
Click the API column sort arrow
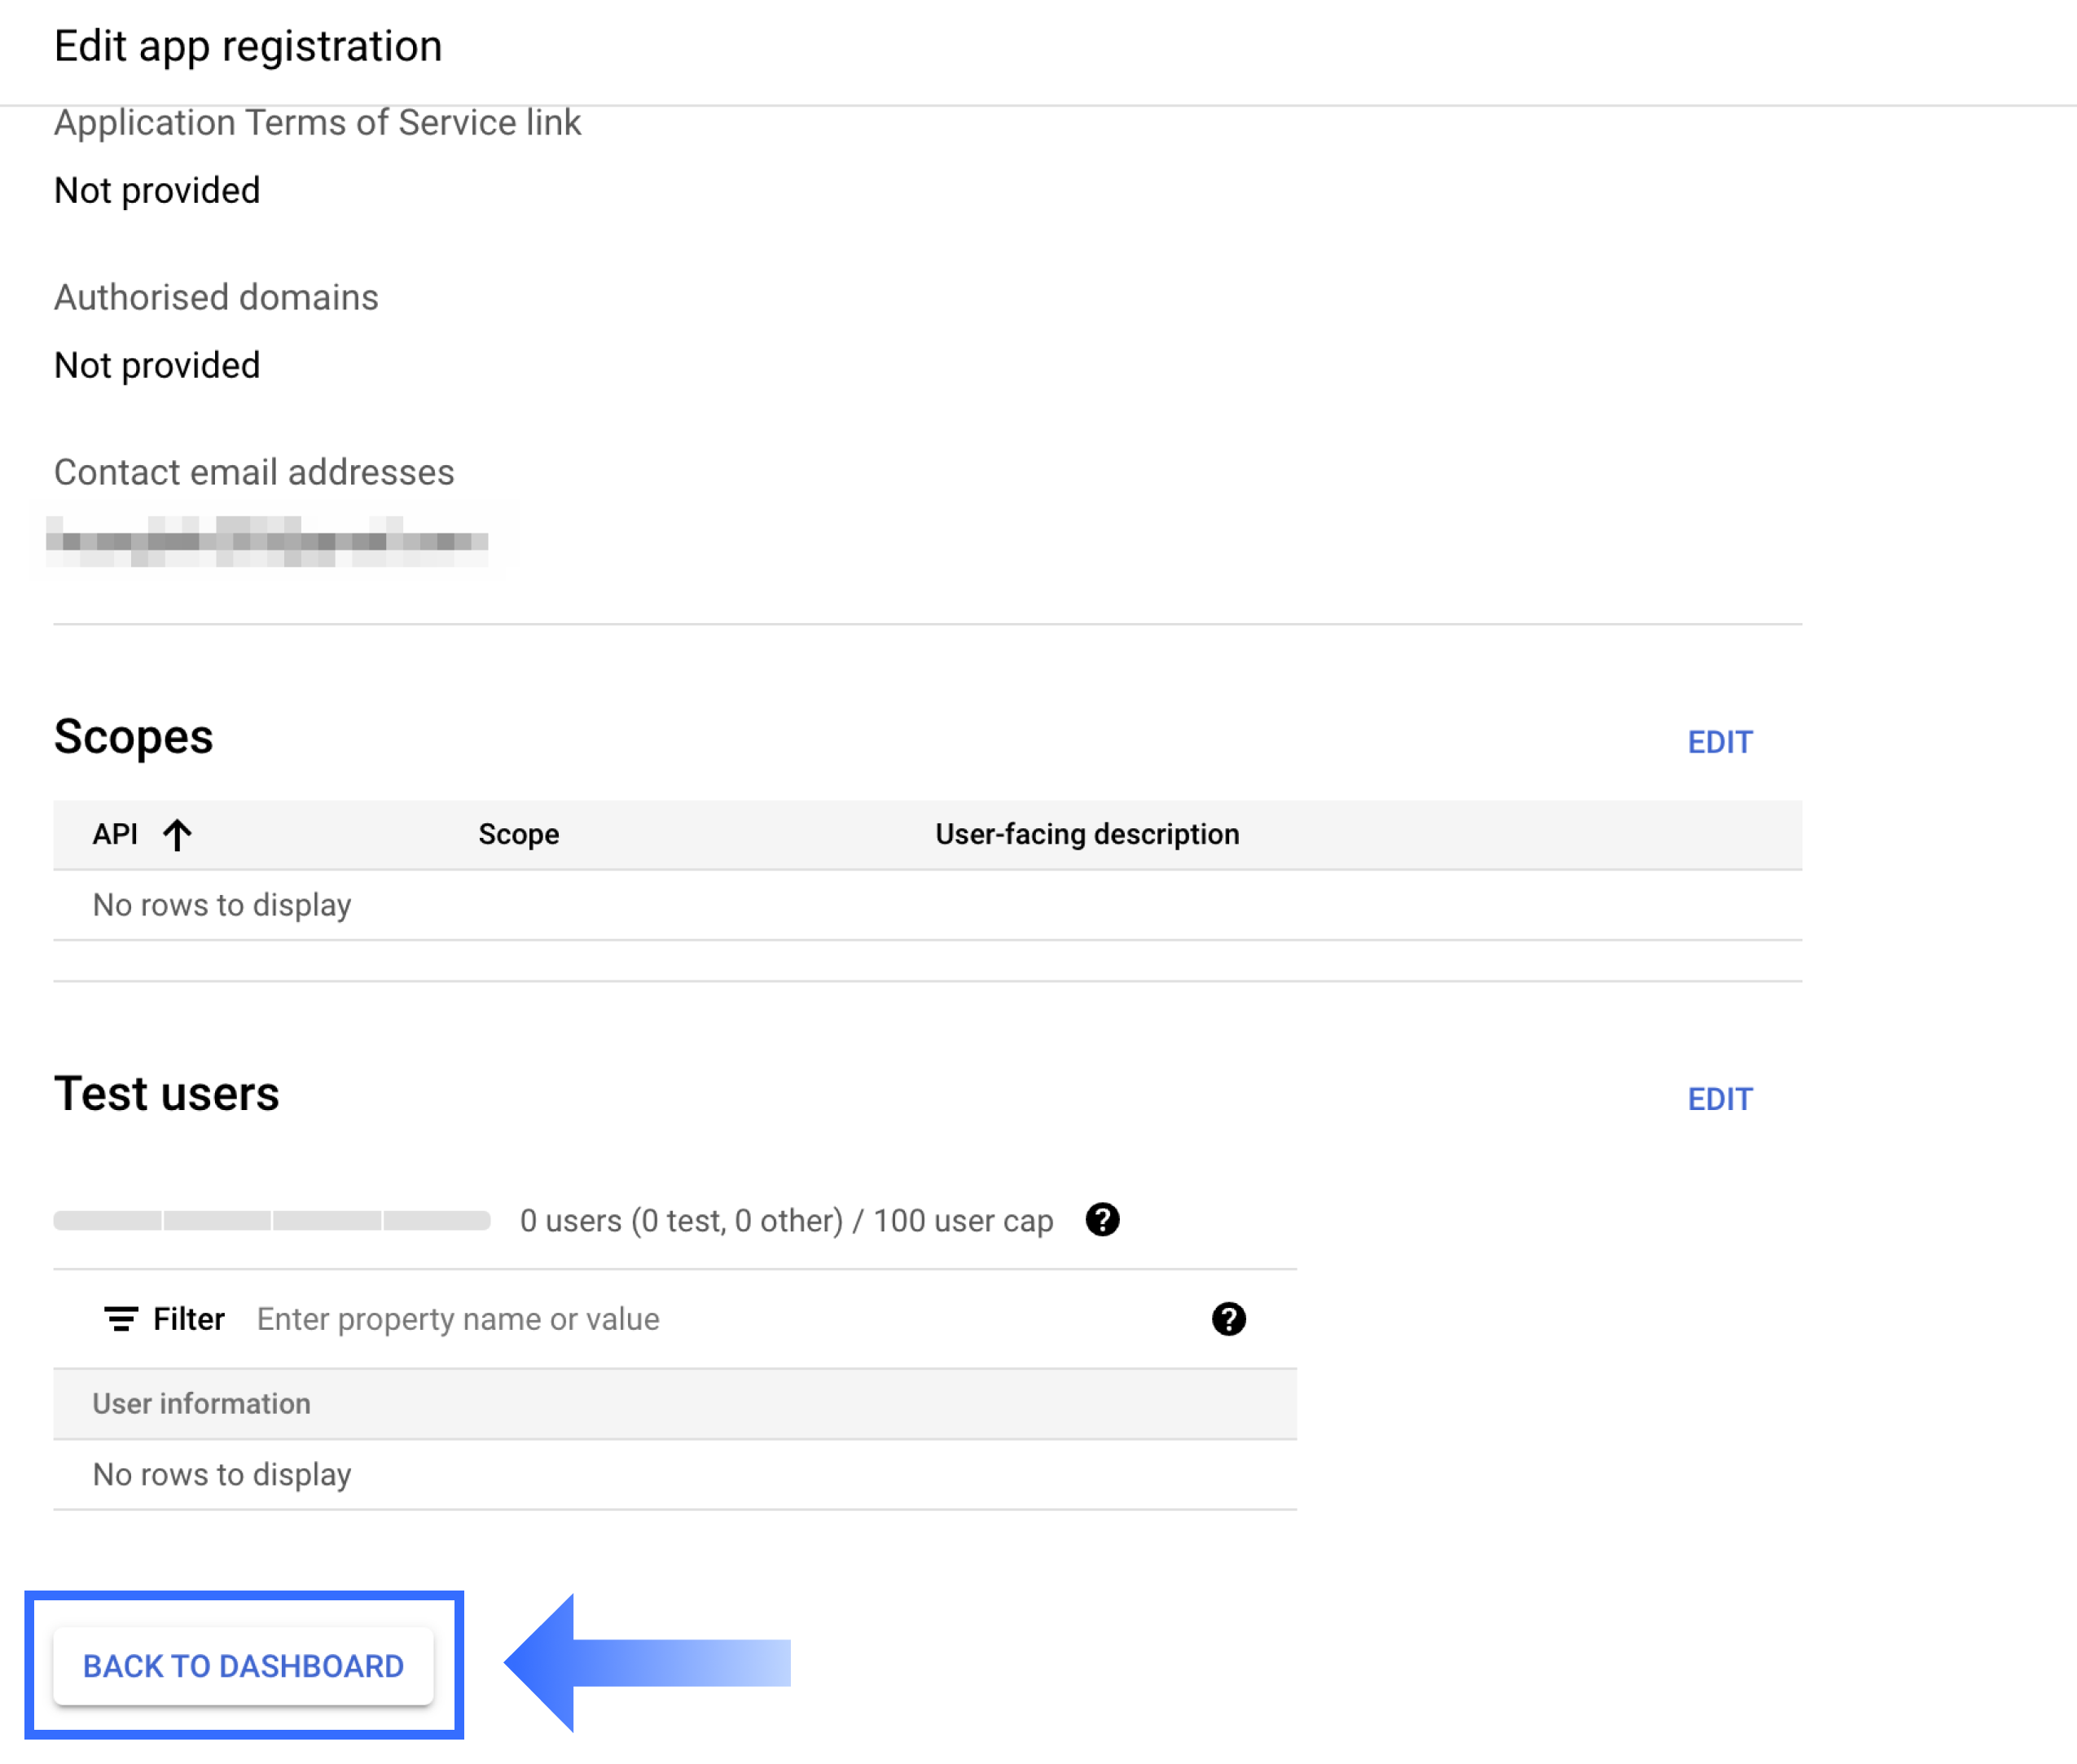(177, 834)
